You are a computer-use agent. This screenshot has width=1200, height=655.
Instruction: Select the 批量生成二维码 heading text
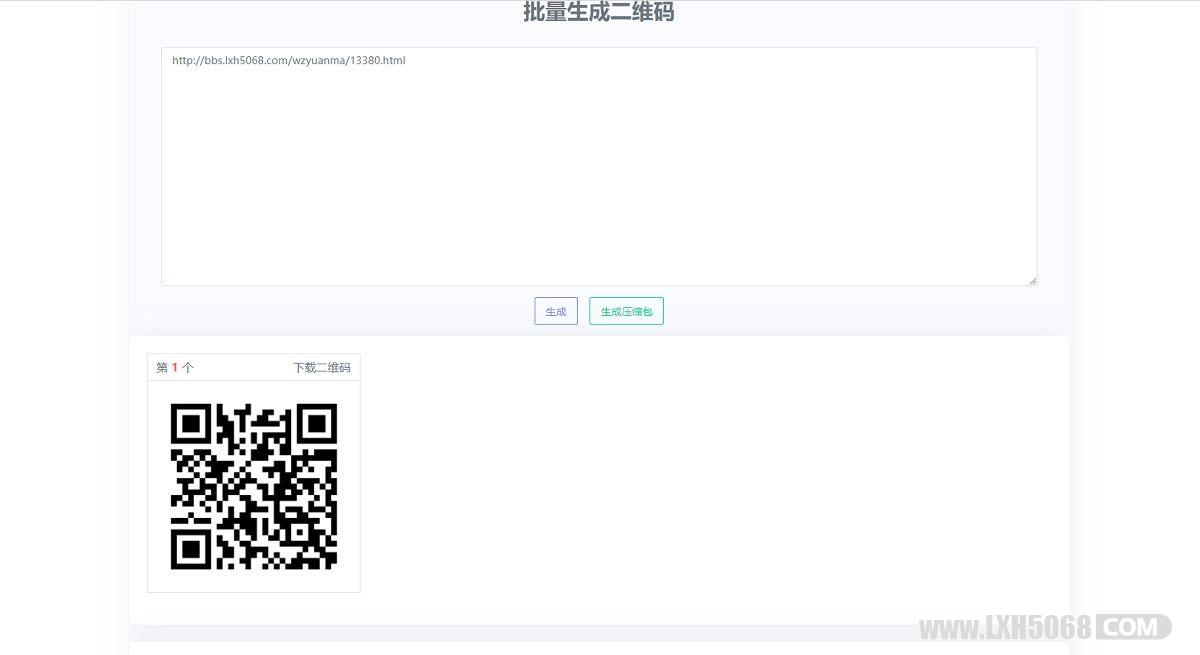click(x=599, y=12)
